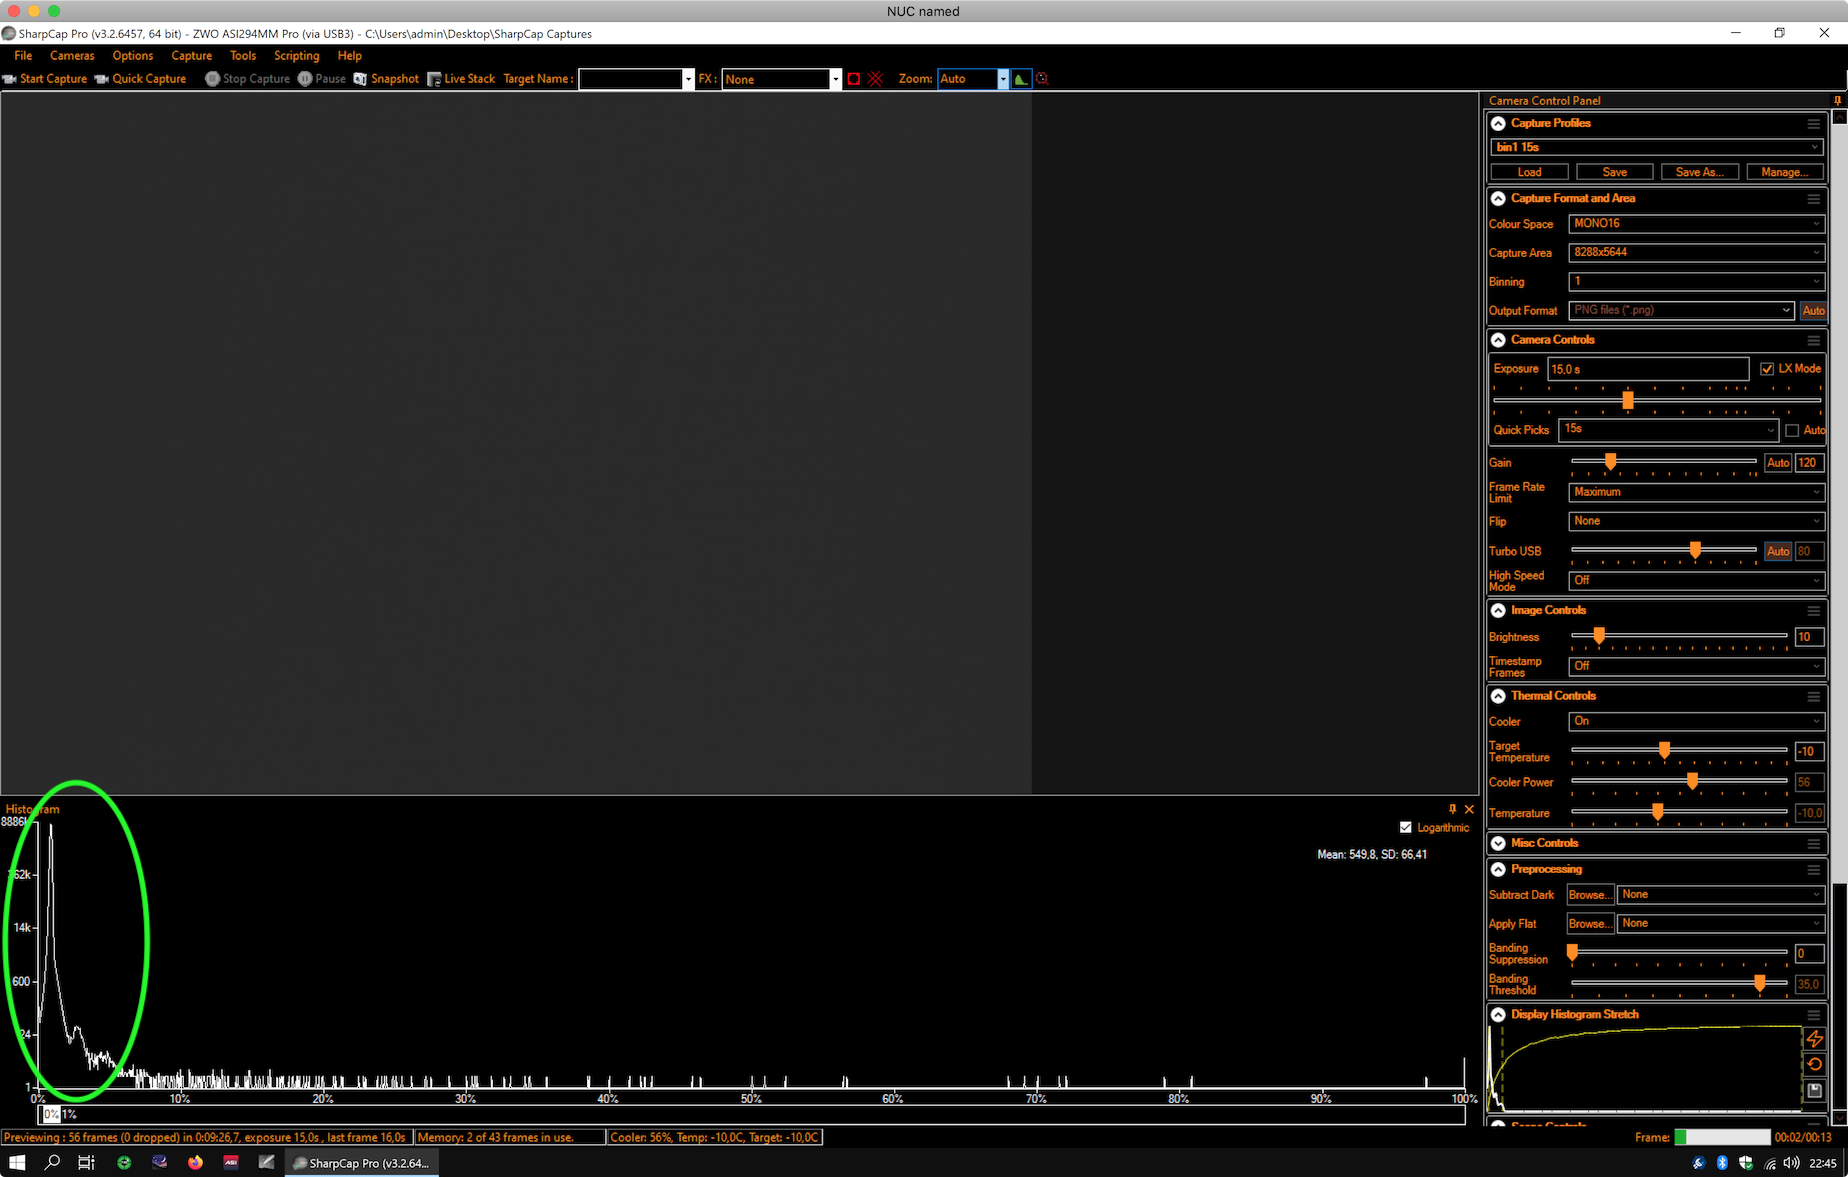Viewport: 1848px width, 1177px height.
Task: Open the capture profile dropdown bin1 15s
Action: point(1657,147)
